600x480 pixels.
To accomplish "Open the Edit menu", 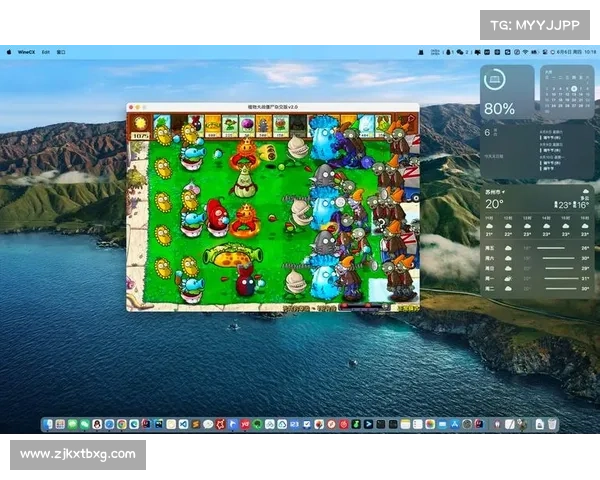I will (46, 52).
